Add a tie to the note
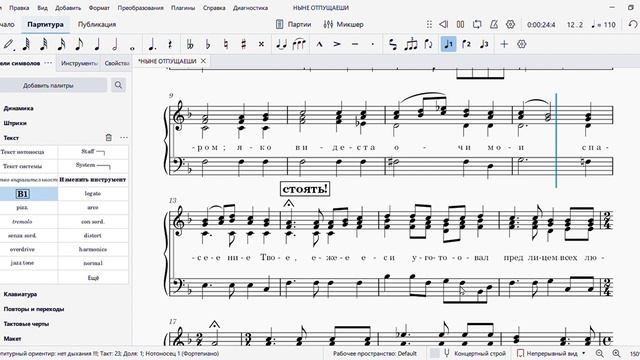Screen dimensions: 640x360 (281, 44)
